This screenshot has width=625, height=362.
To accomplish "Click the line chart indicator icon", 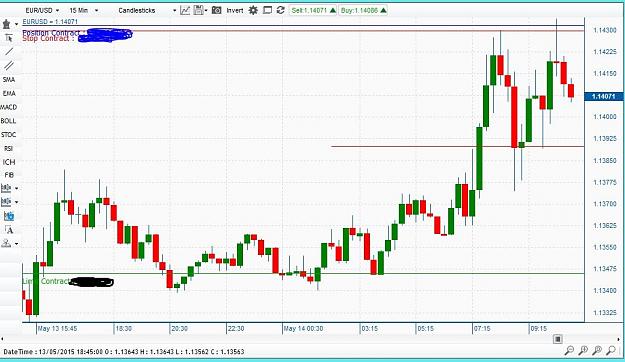I will 185,10.
